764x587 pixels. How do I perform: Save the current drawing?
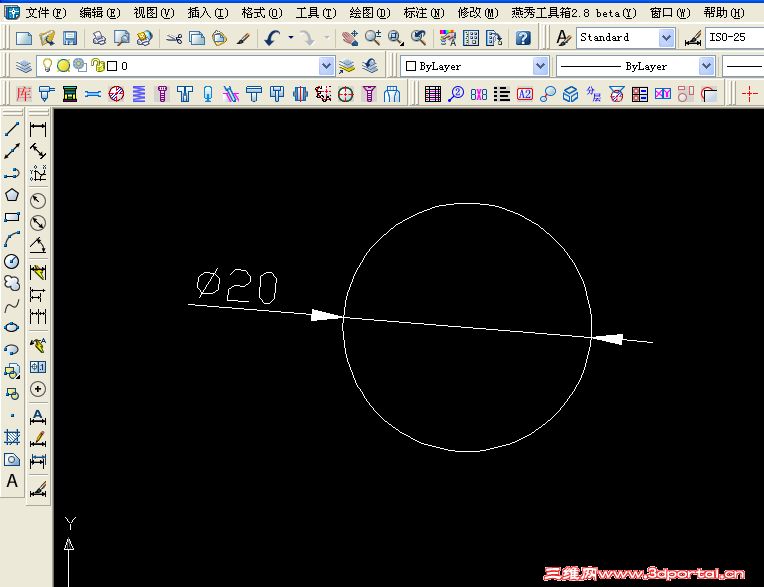(x=70, y=38)
